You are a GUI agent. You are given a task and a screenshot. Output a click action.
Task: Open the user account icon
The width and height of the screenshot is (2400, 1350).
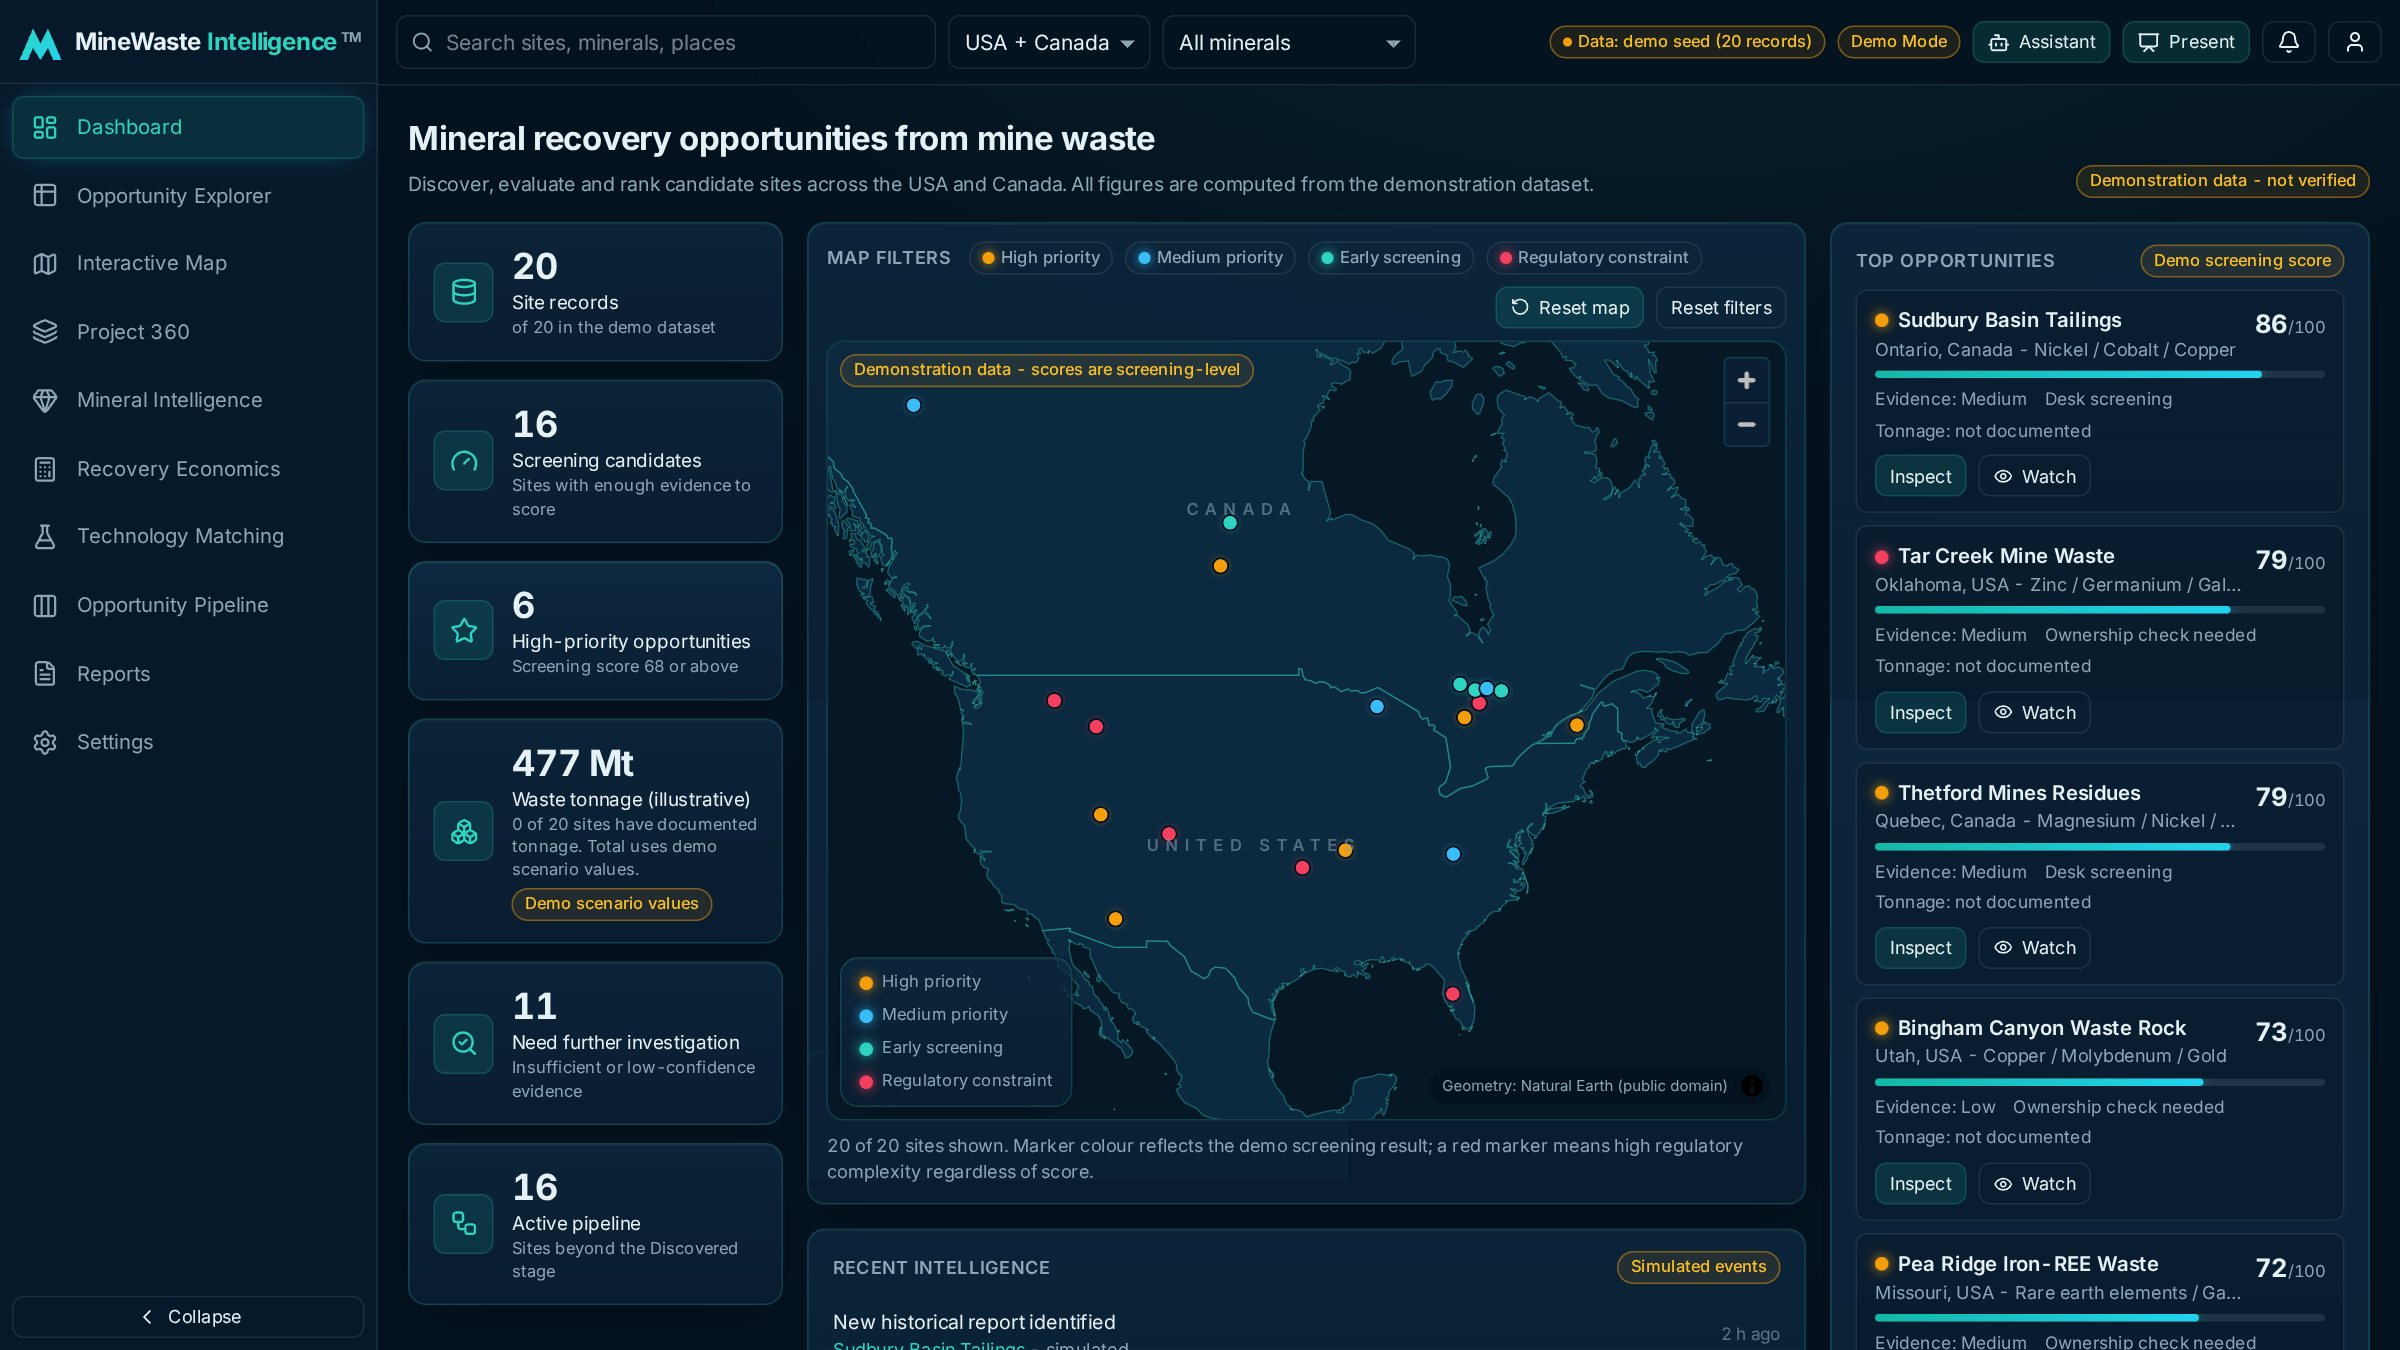2354,42
